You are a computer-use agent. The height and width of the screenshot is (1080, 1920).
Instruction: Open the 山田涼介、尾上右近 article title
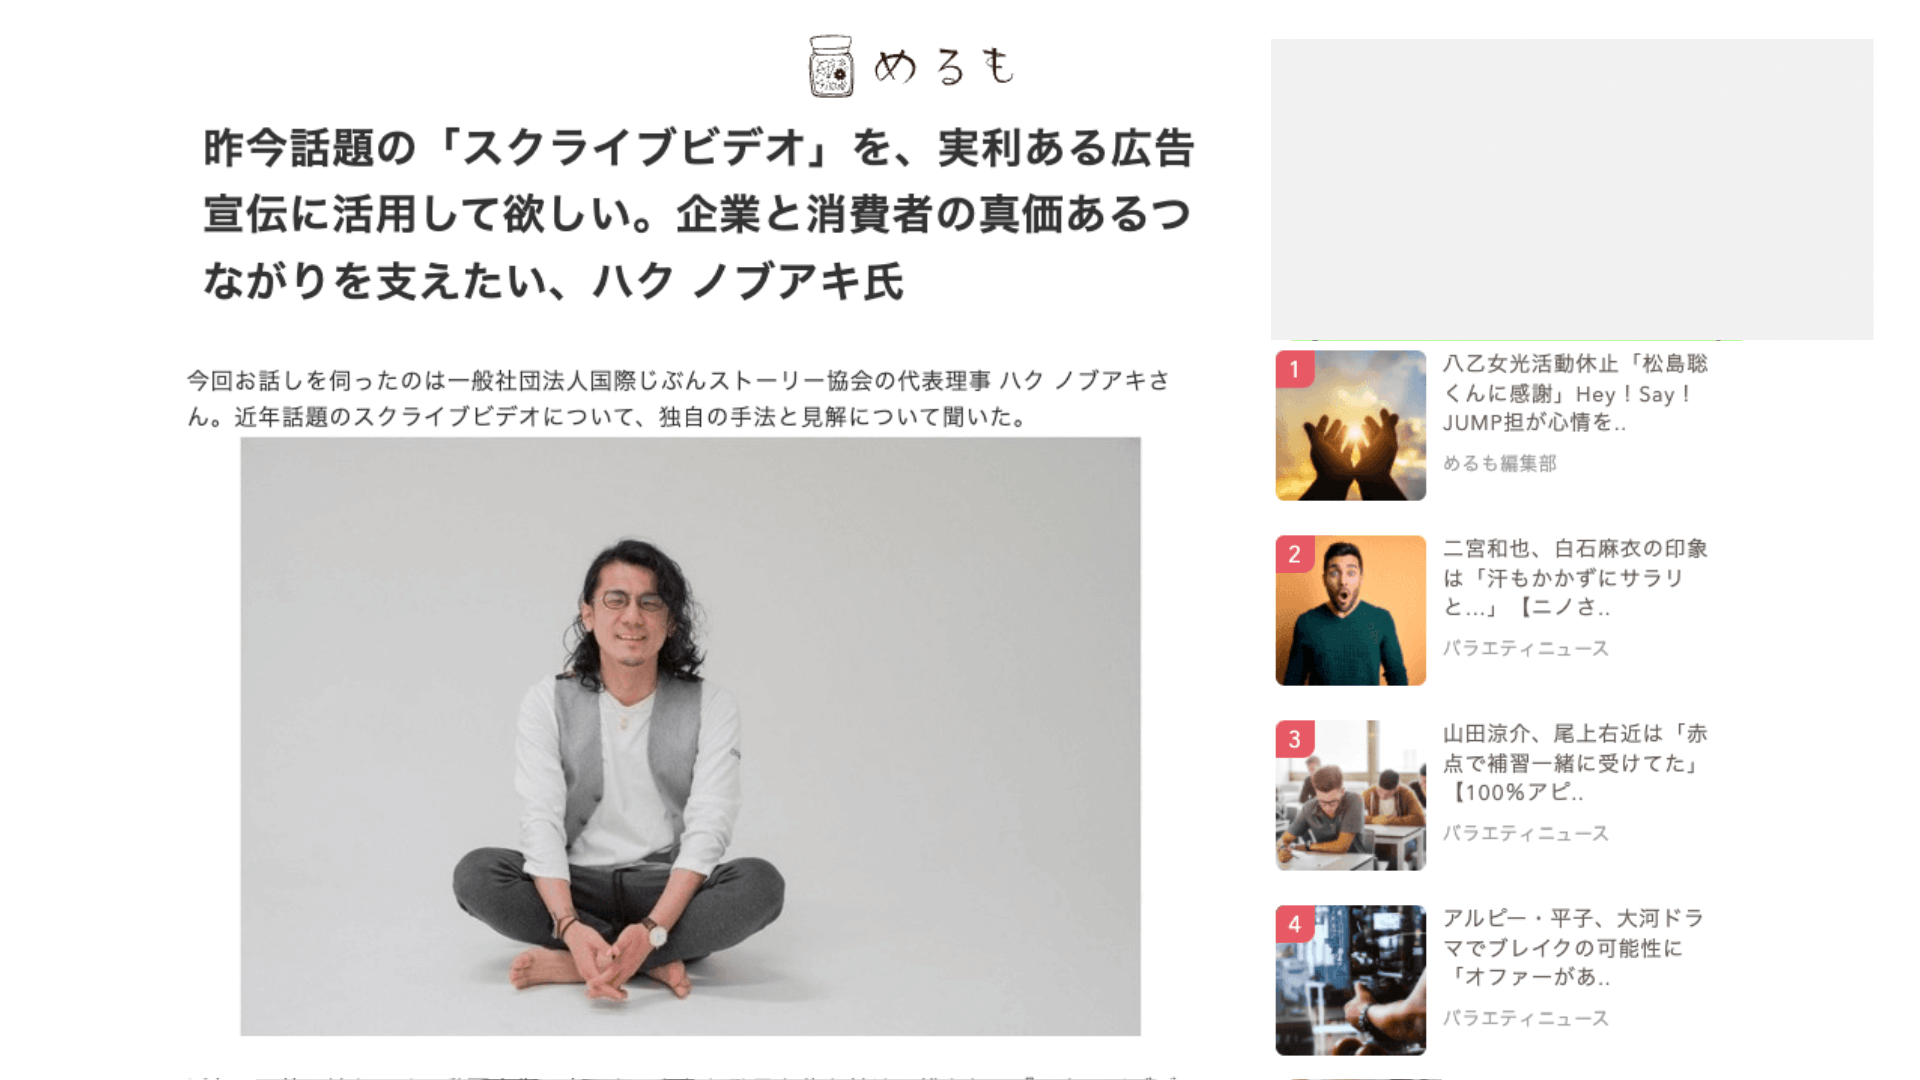click(x=1575, y=763)
